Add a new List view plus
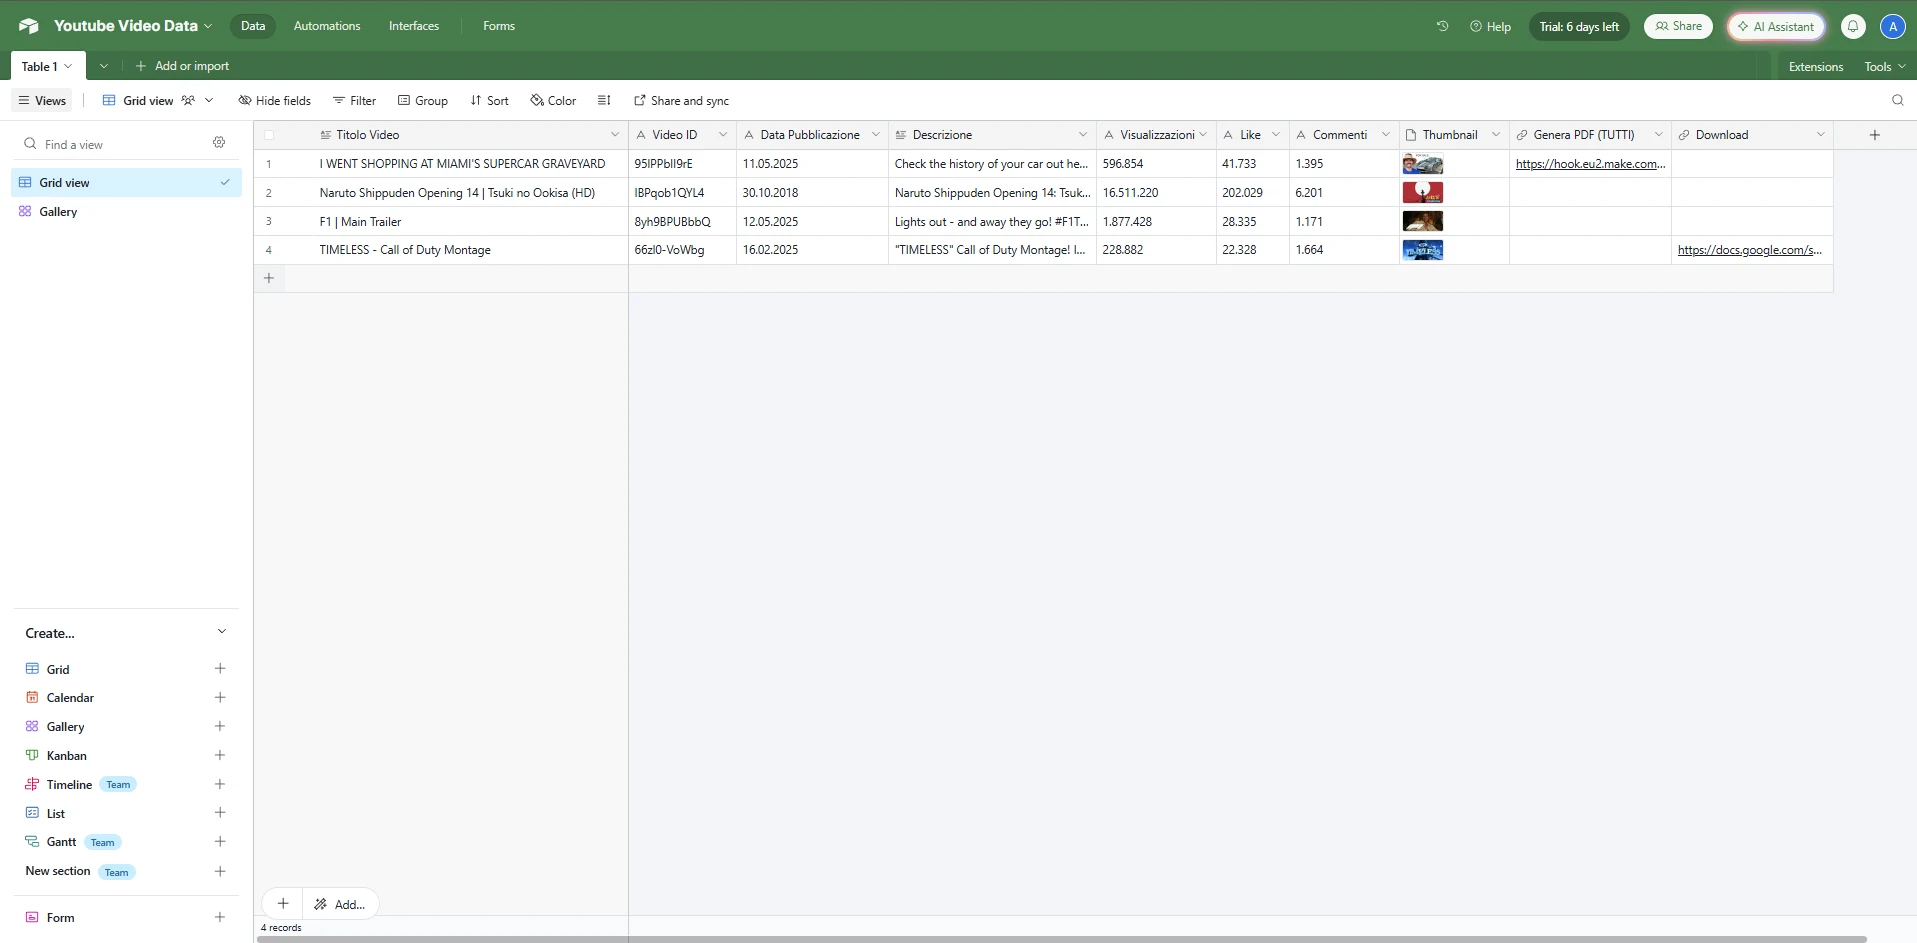1917x943 pixels. [x=220, y=812]
